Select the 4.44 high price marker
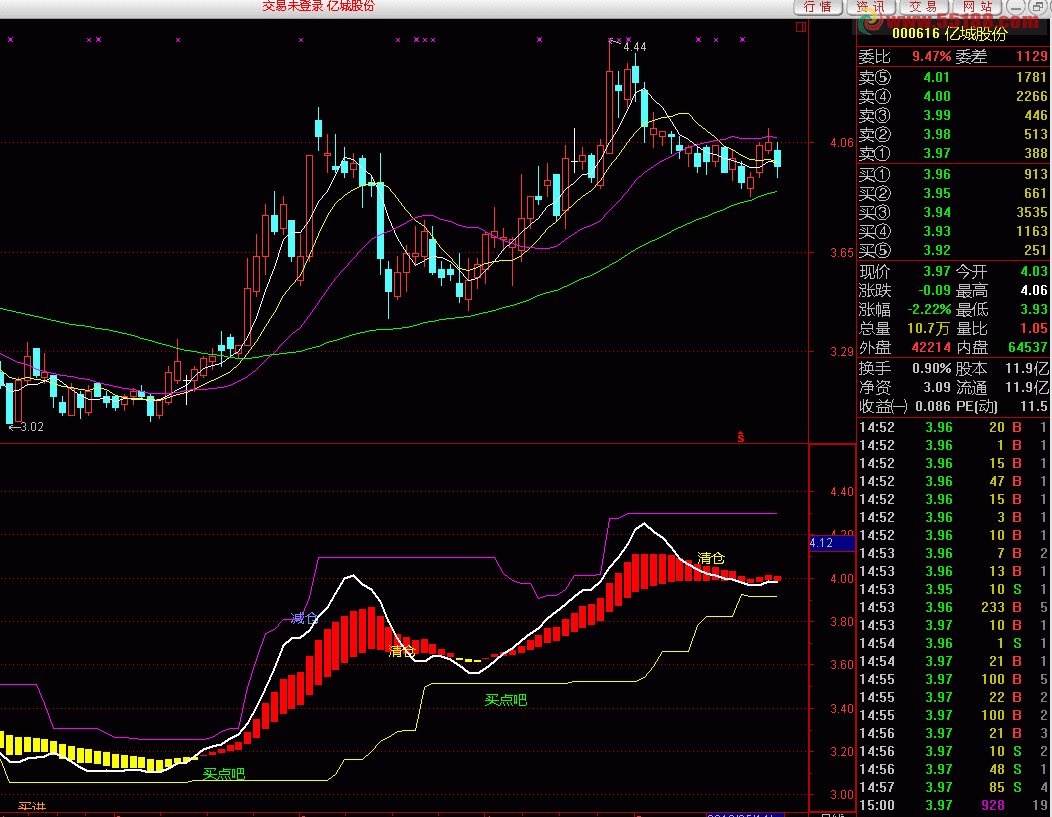Screen dimensions: 1052x817 click(634, 47)
